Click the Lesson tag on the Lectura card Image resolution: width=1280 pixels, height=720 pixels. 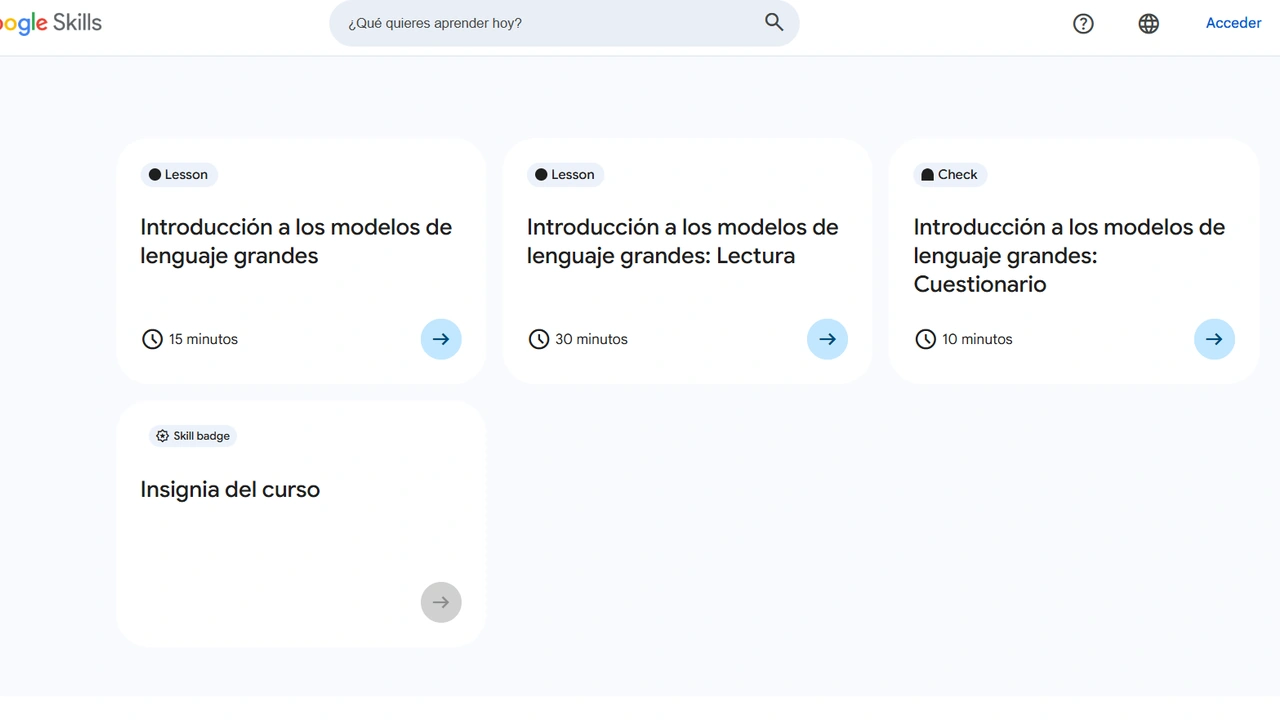pos(565,174)
